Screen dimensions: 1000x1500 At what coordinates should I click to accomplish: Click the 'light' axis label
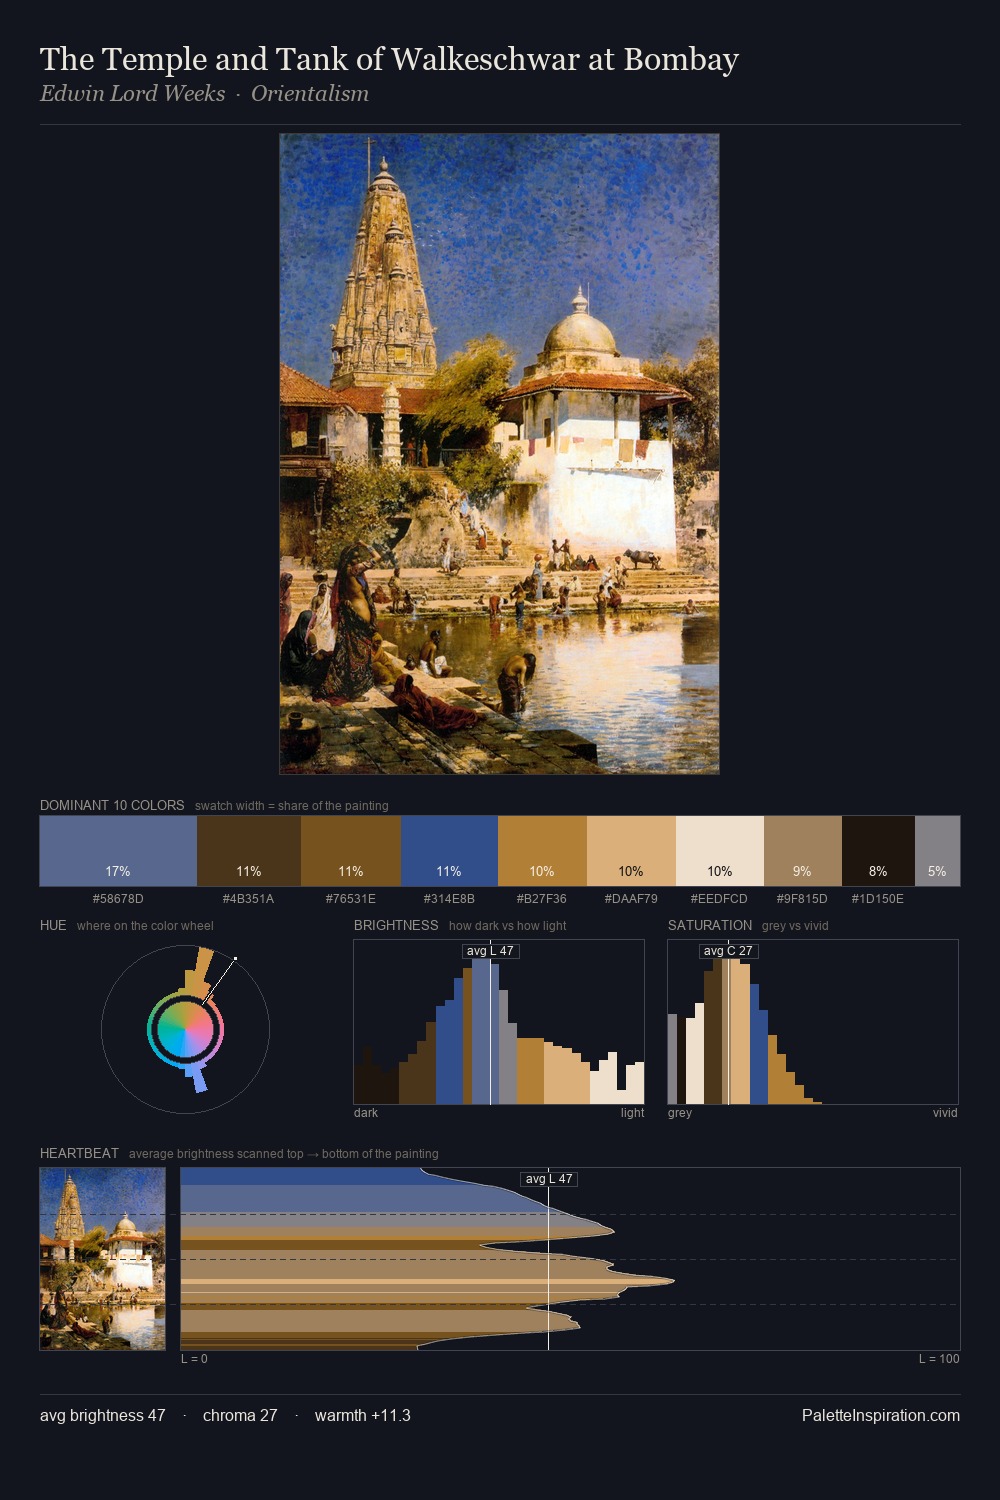(x=632, y=1113)
